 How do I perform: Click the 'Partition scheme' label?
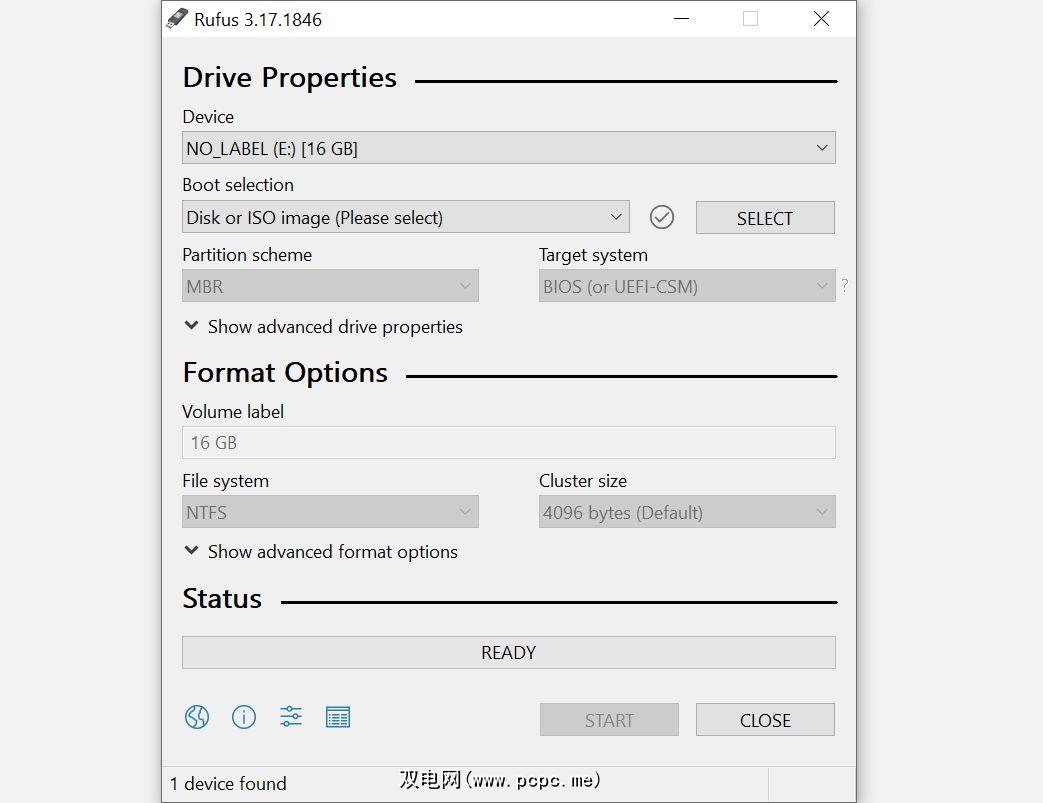coord(247,255)
